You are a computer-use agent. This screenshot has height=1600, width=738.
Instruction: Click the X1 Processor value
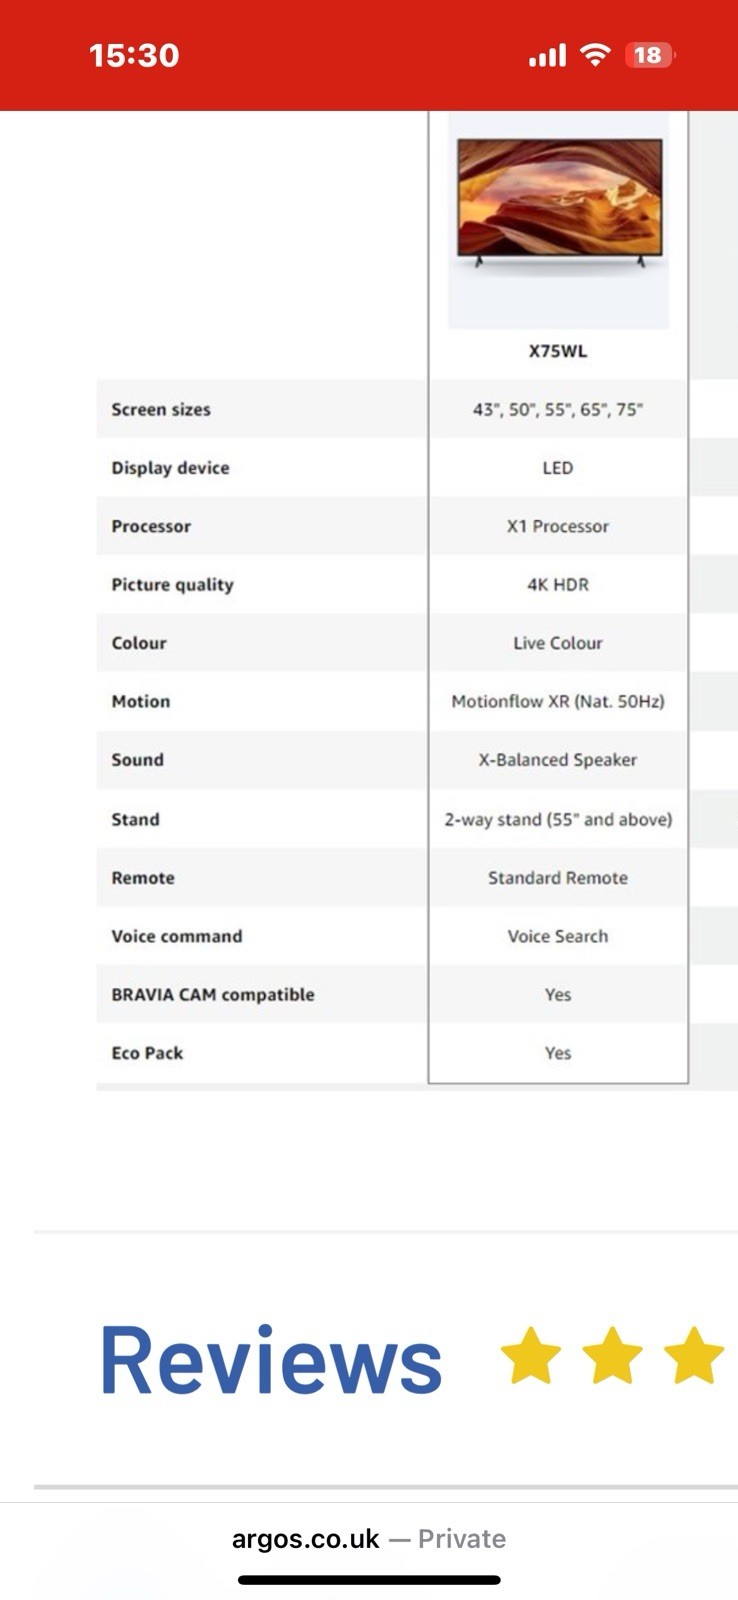pos(558,526)
